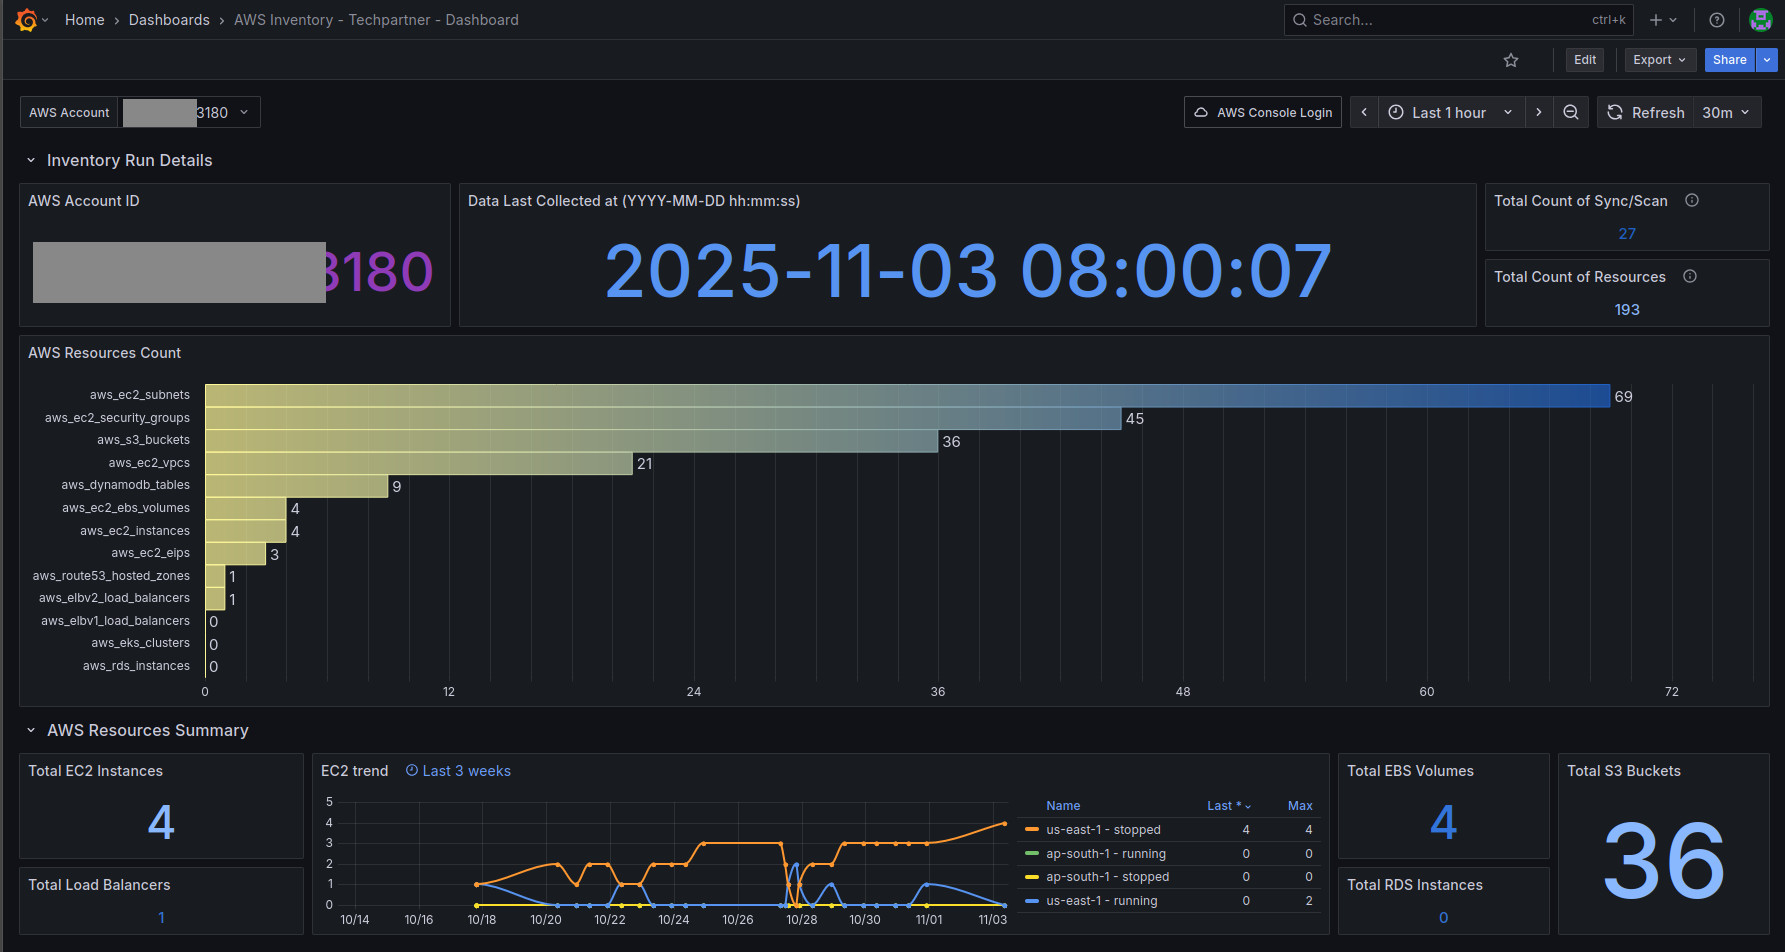Click the Edit dashboard button
The width and height of the screenshot is (1785, 952).
[1584, 60]
